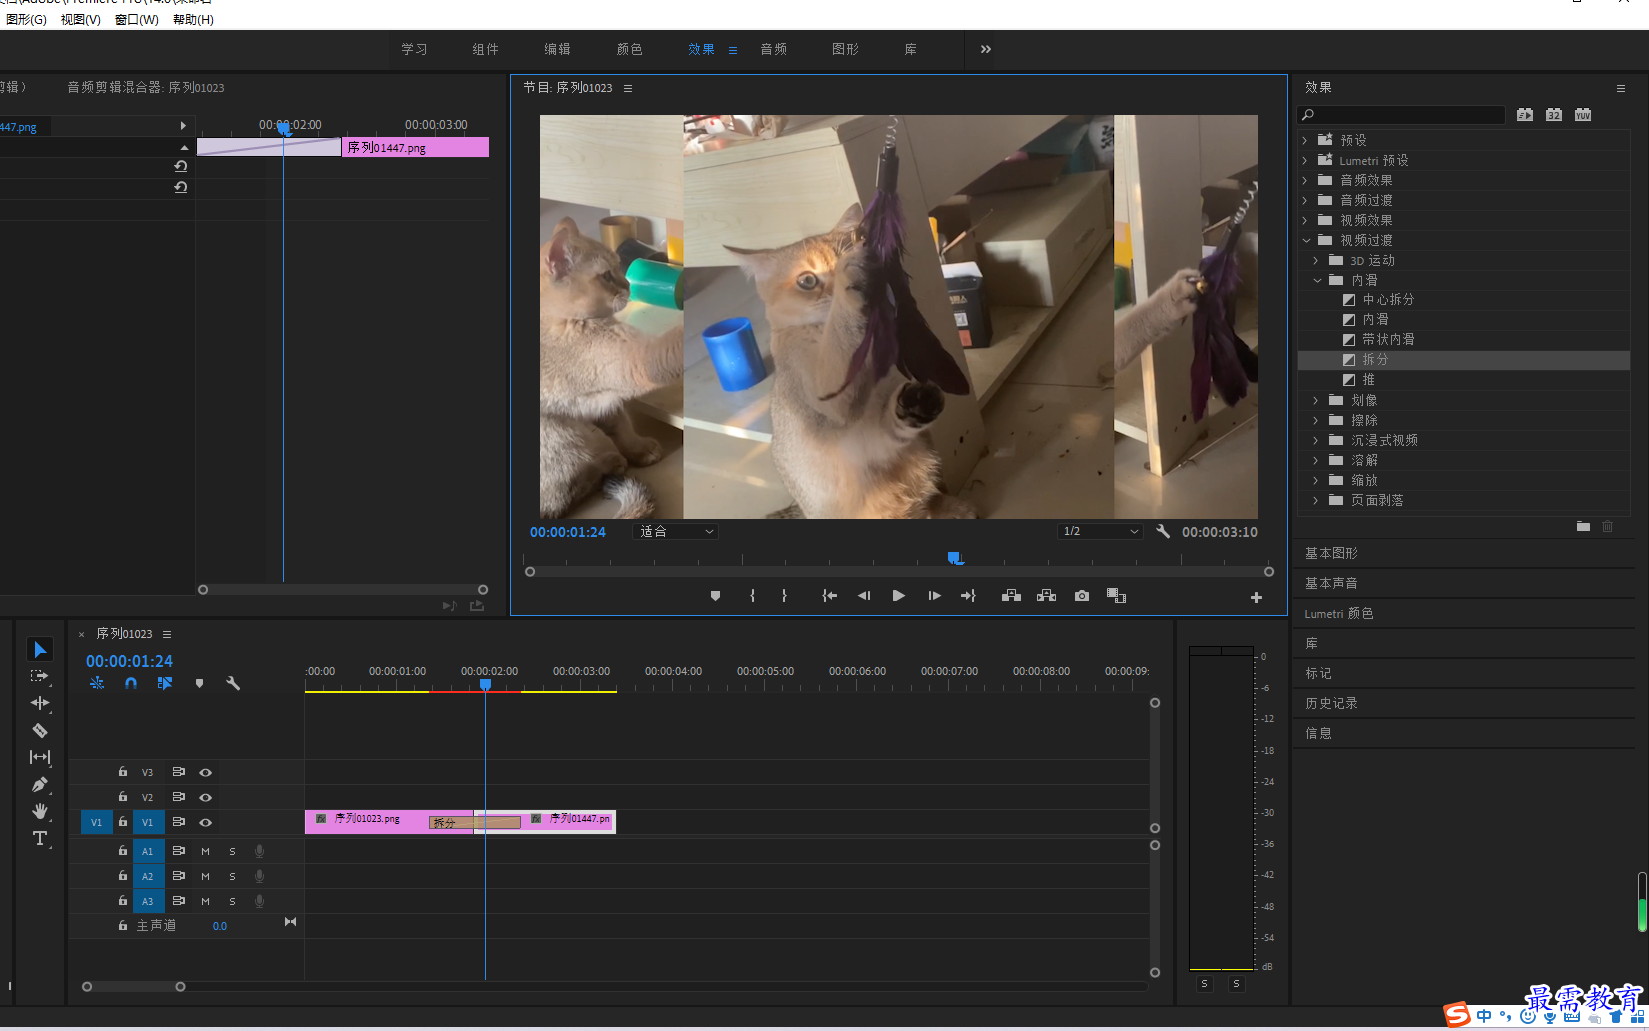The height and width of the screenshot is (1031, 1649).
Task: Select the 拆分 transition on timeline clip
Action: coord(475,822)
